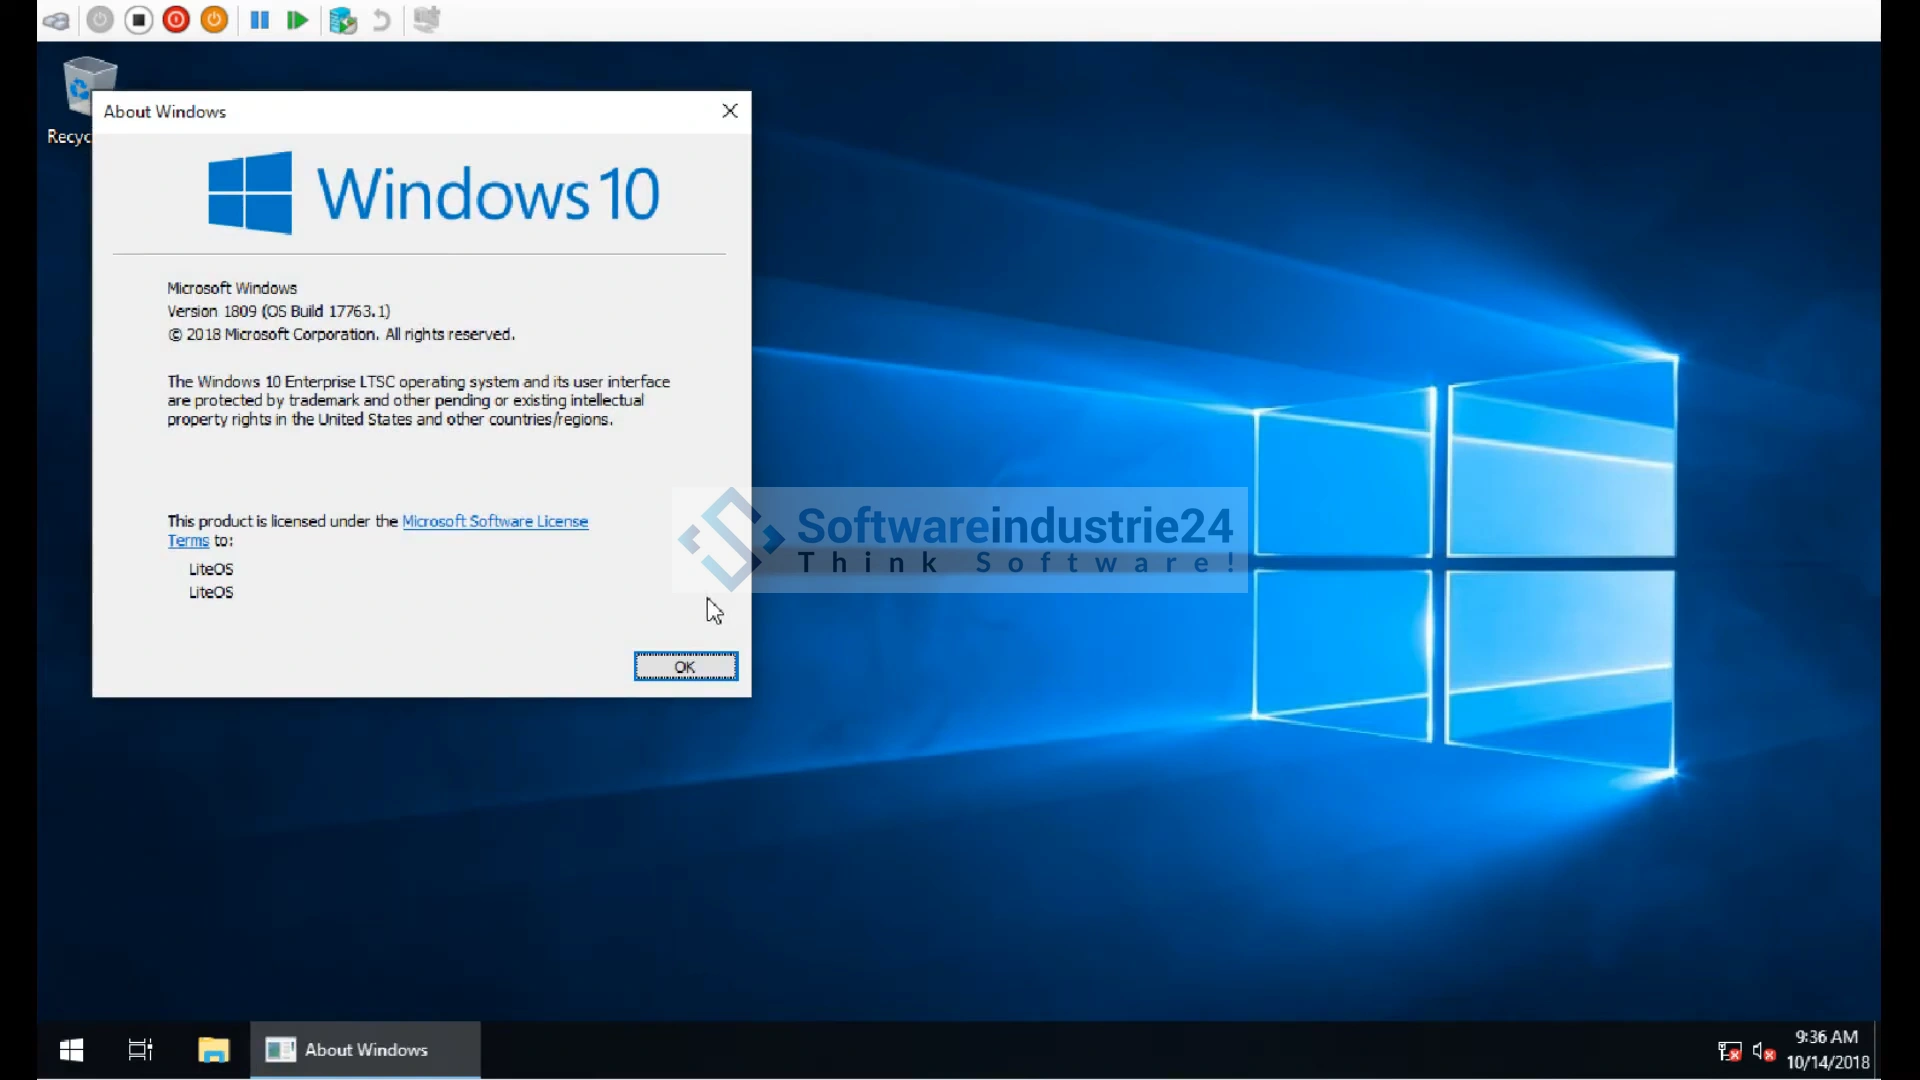Open Microsoft Software License Terms link
This screenshot has width=1920, height=1080.
pyautogui.click(x=494, y=521)
